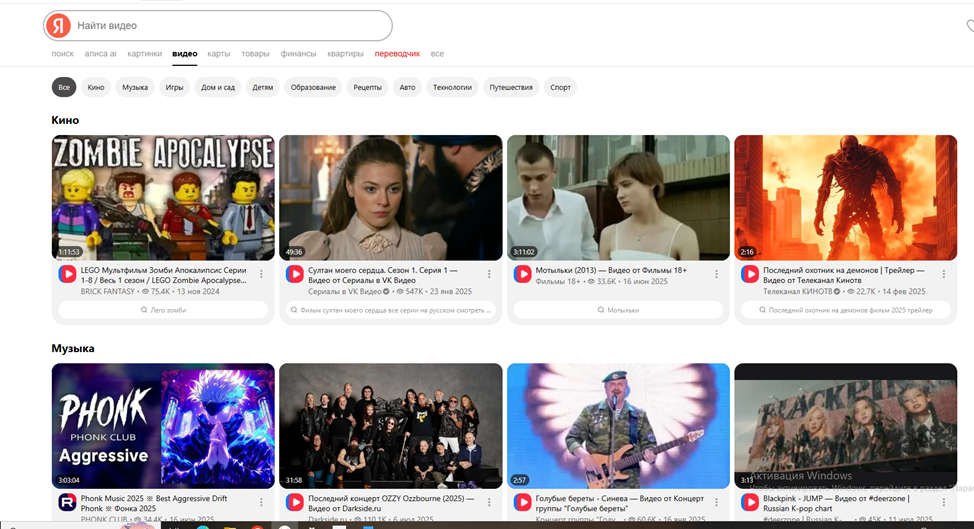974x529 pixels.
Task: Click the source icon beside OZZY concert title
Action: [294, 502]
